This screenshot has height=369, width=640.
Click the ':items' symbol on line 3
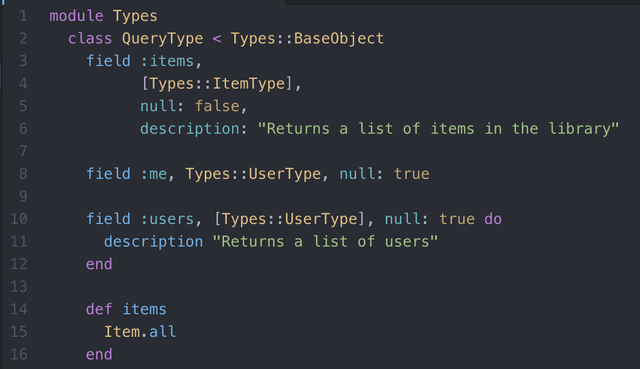pyautogui.click(x=167, y=61)
